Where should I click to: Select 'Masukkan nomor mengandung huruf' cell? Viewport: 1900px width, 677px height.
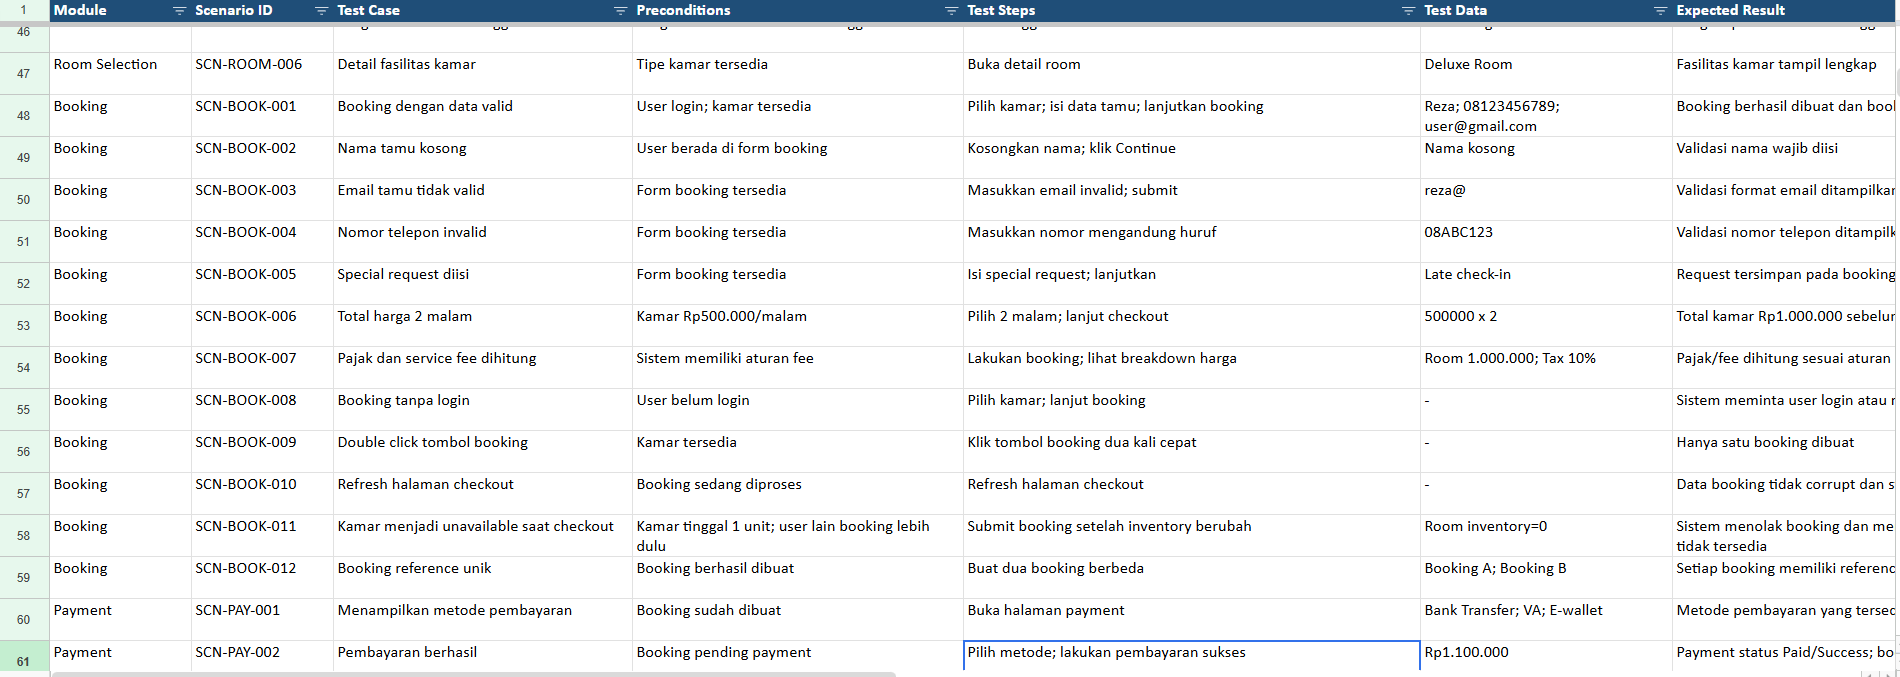(1191, 242)
